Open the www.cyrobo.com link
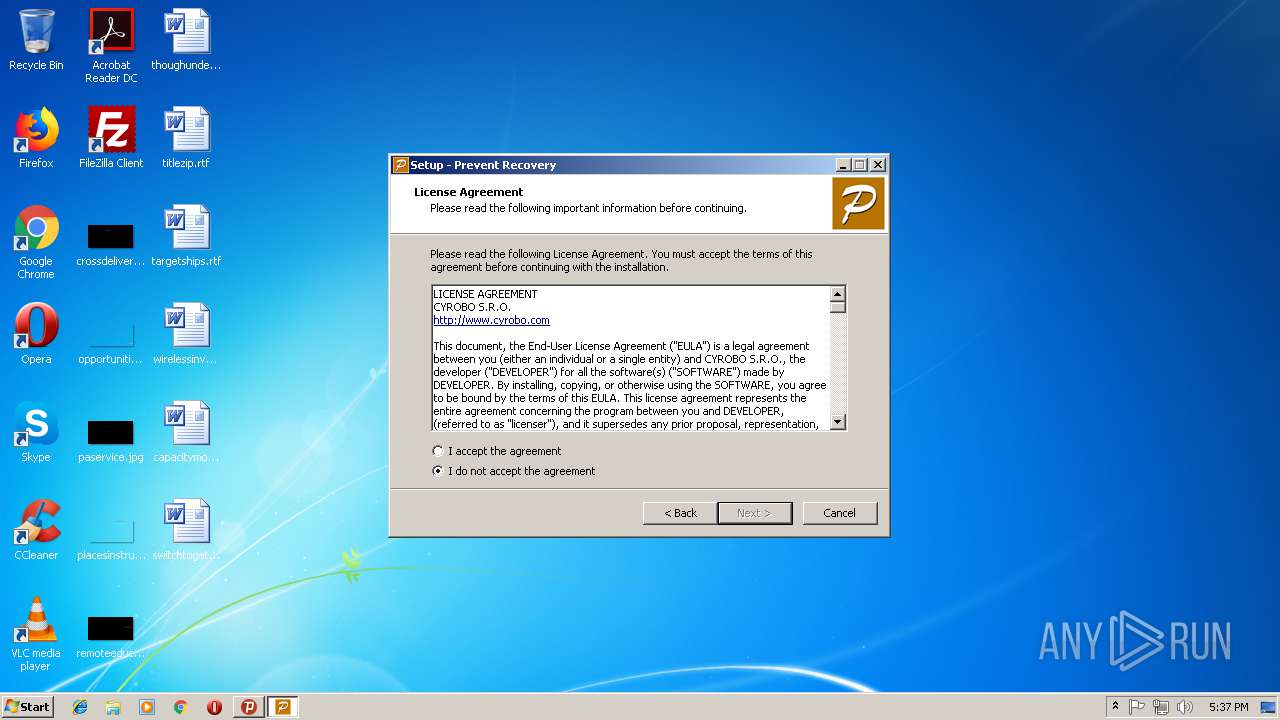Screen dimensions: 1280x720 491,320
